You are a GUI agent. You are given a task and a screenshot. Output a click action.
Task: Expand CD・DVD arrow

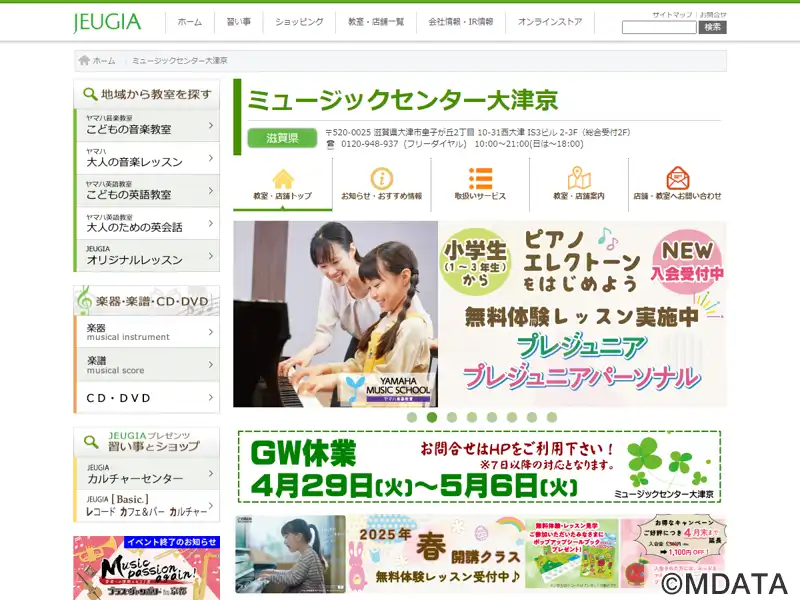[x=211, y=397]
